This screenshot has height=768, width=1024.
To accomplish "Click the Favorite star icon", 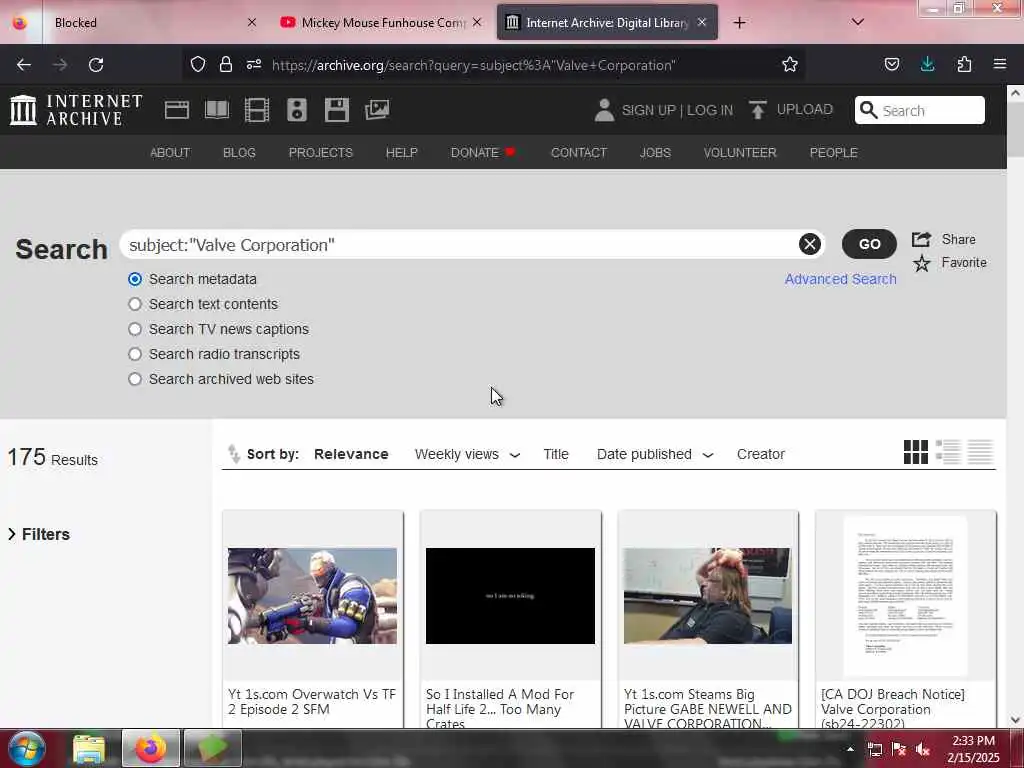I will tap(921, 263).
